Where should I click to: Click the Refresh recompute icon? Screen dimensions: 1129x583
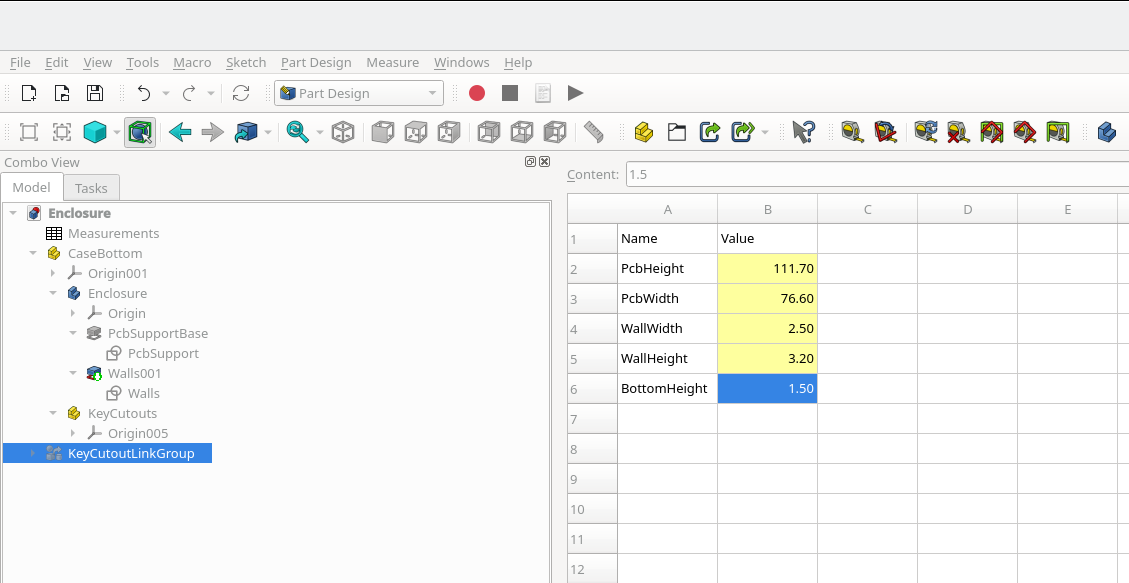(x=241, y=93)
